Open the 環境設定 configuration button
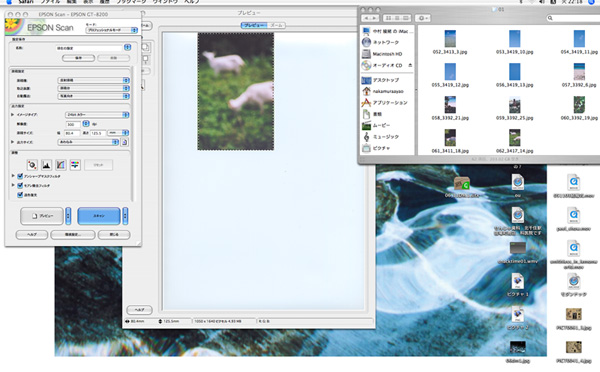The width and height of the screenshot is (600, 372). click(x=73, y=235)
